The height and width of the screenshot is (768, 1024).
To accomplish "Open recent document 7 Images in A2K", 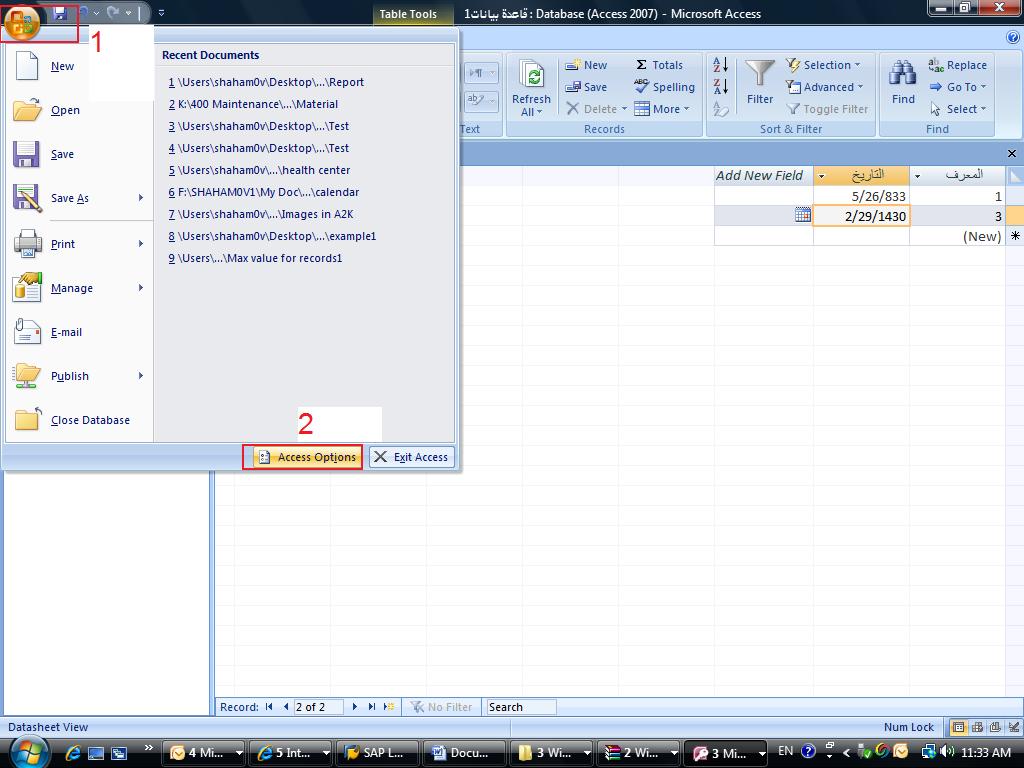I will [x=261, y=214].
